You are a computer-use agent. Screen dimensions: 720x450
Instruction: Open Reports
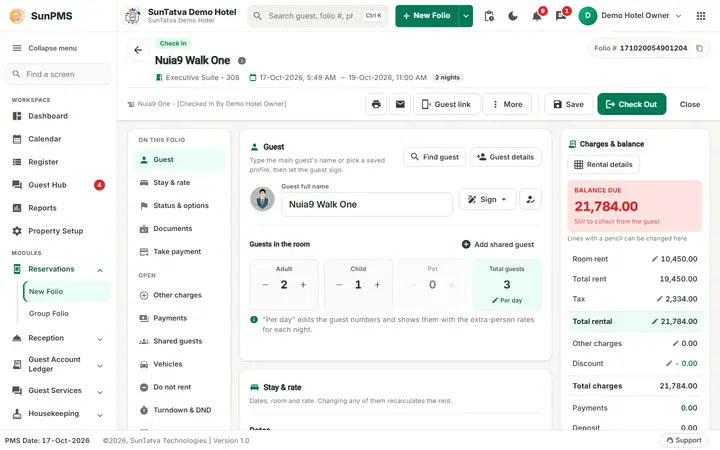pyautogui.click(x=58, y=208)
